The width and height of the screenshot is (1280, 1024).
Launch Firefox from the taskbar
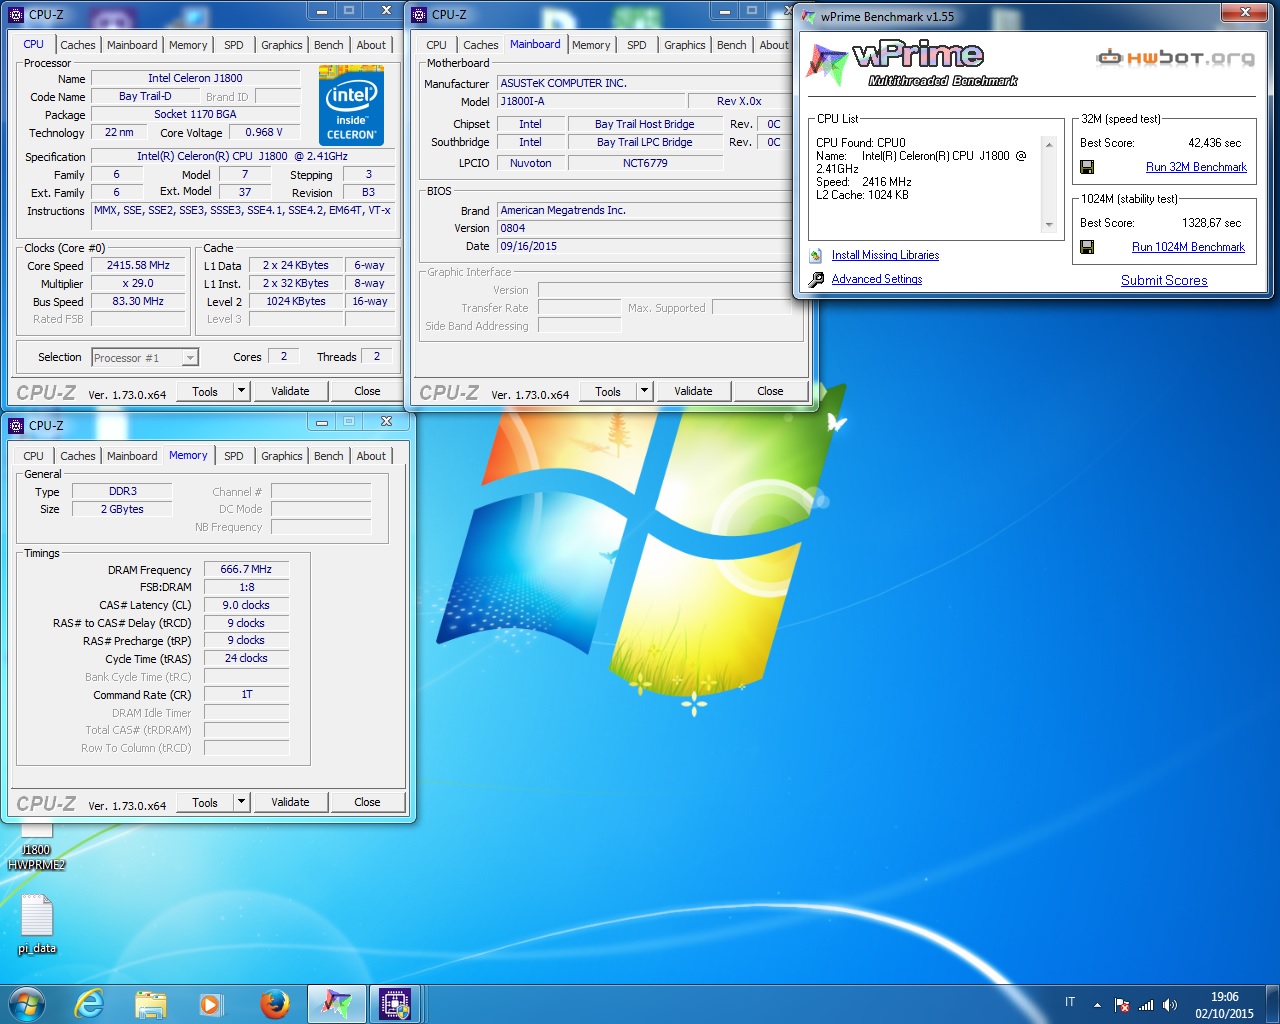(274, 1004)
